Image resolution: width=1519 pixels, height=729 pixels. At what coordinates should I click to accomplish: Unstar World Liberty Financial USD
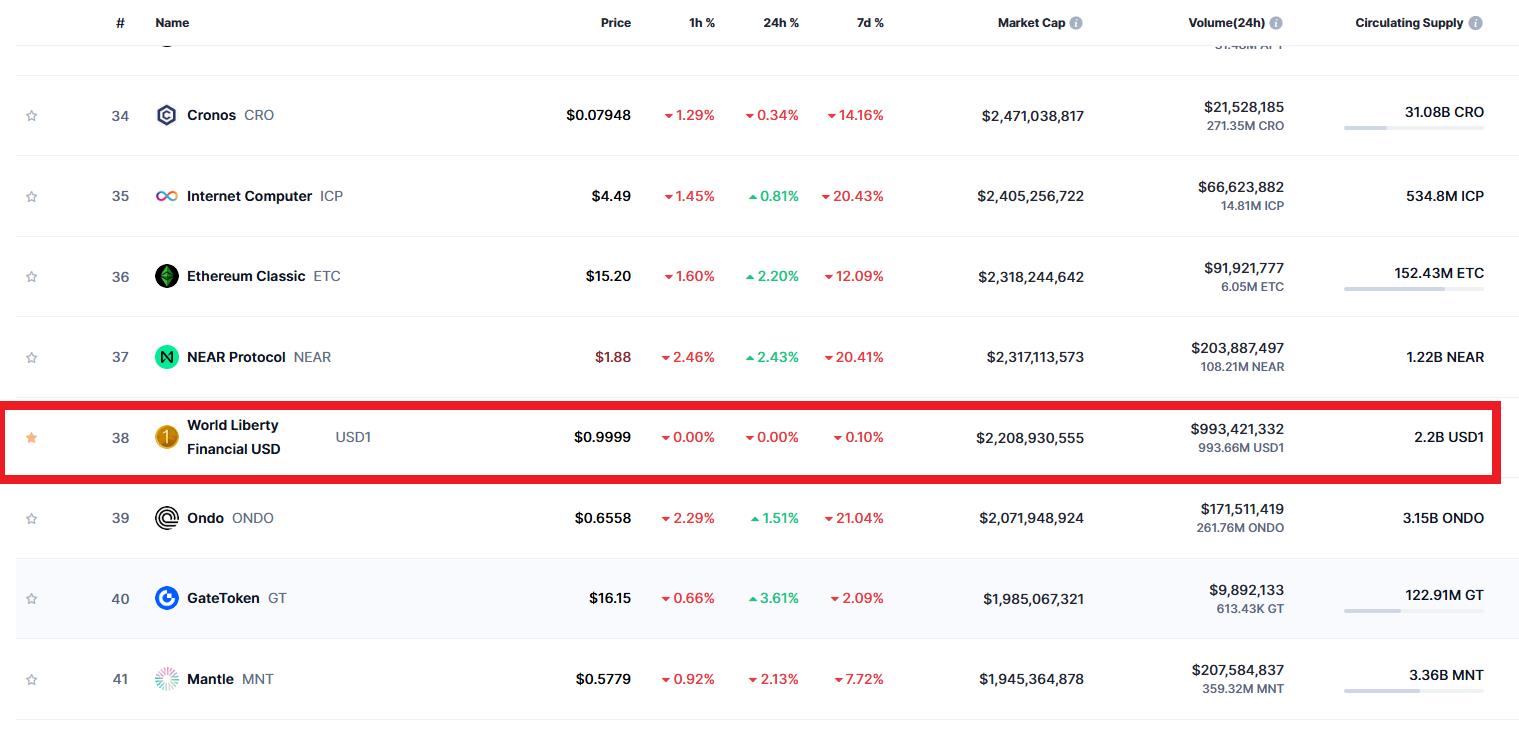click(x=31, y=438)
